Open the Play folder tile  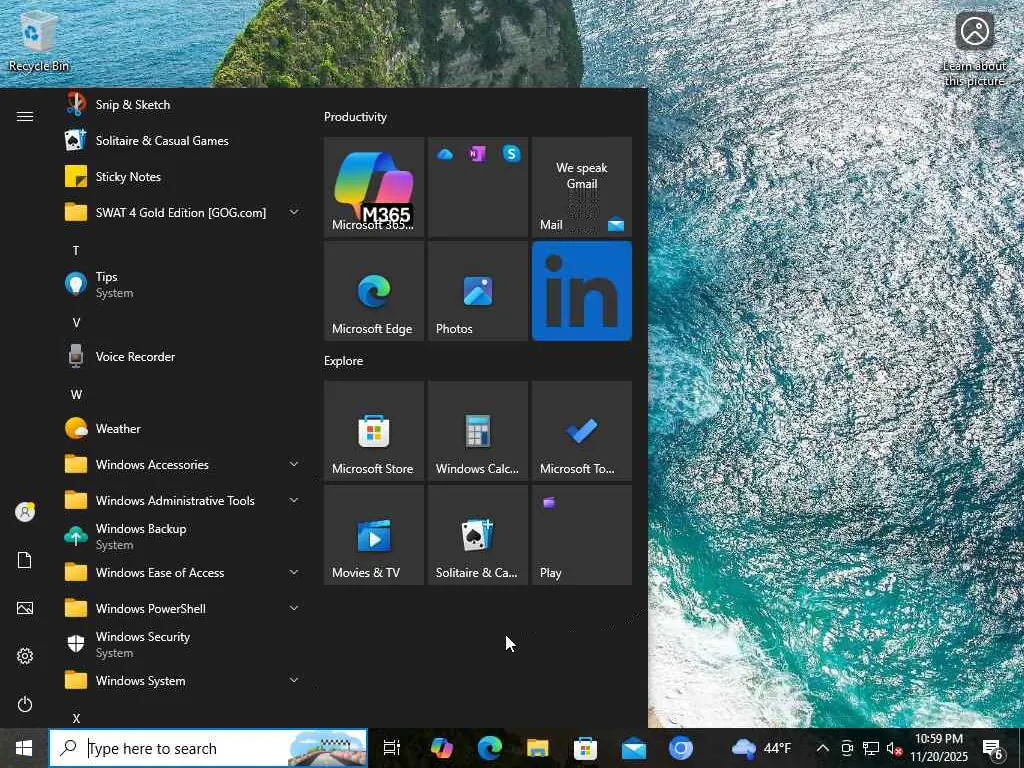(x=582, y=535)
